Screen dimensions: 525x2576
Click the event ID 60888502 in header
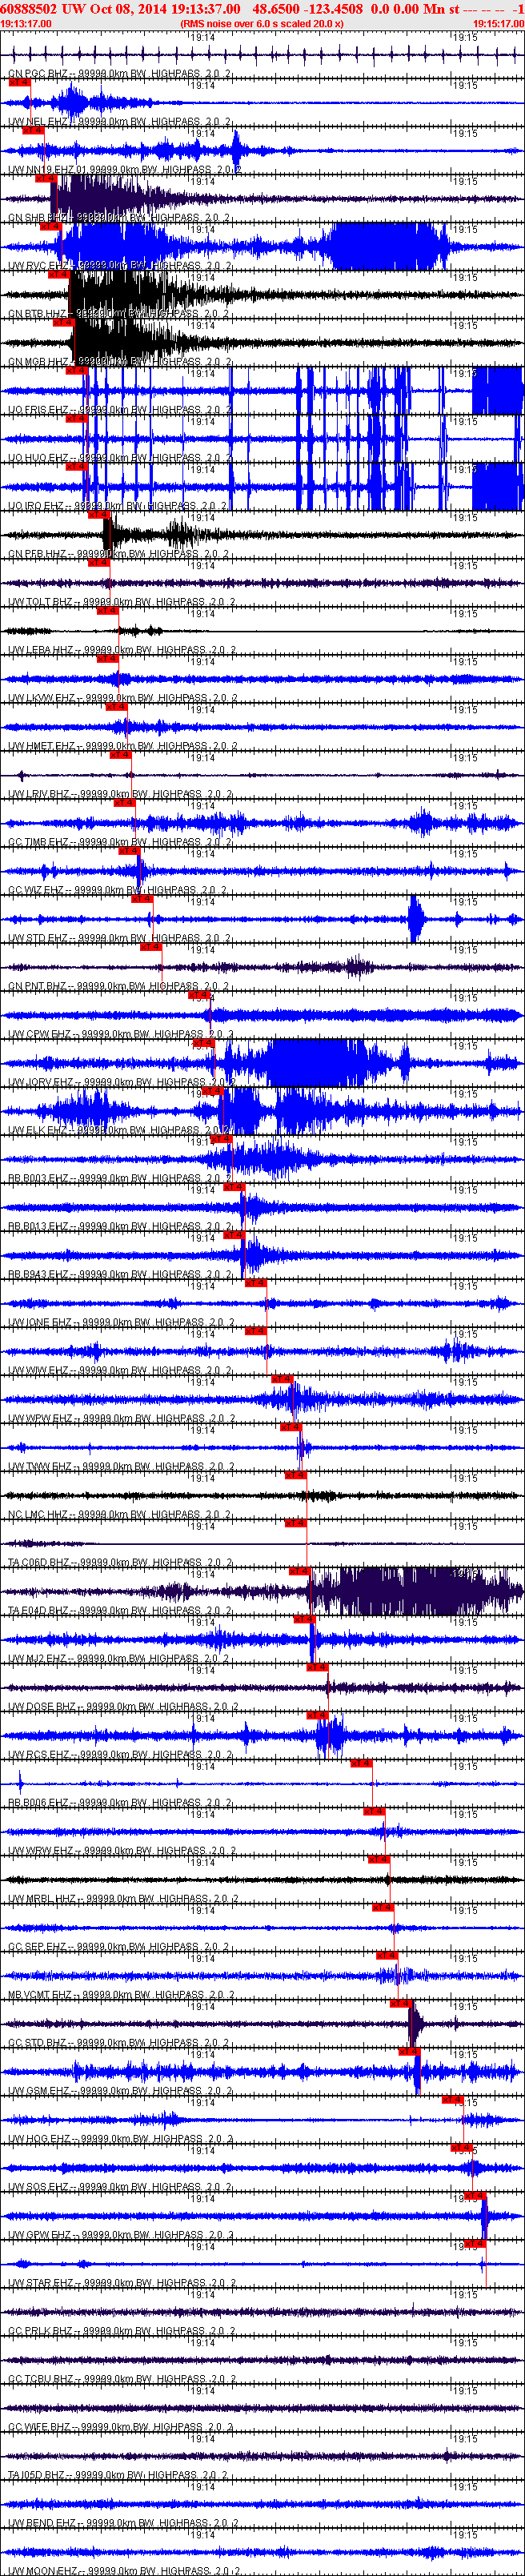[x=29, y=8]
